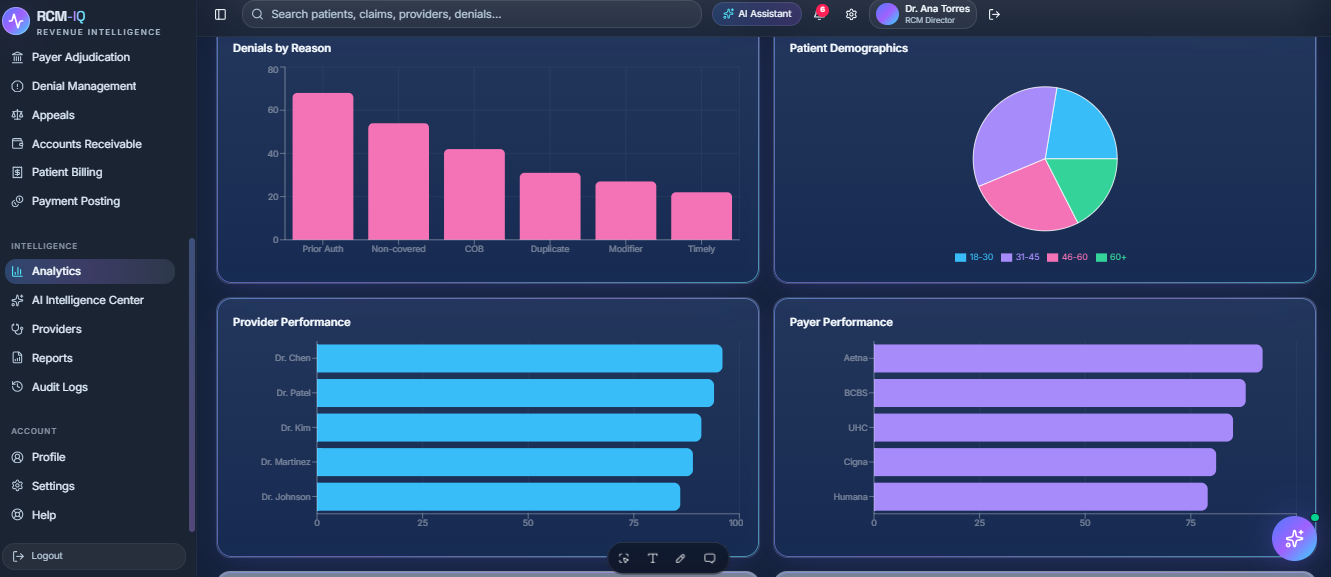This screenshot has height=577, width=1331.
Task: Open the Dr. Ana Torres user menu
Action: click(923, 14)
